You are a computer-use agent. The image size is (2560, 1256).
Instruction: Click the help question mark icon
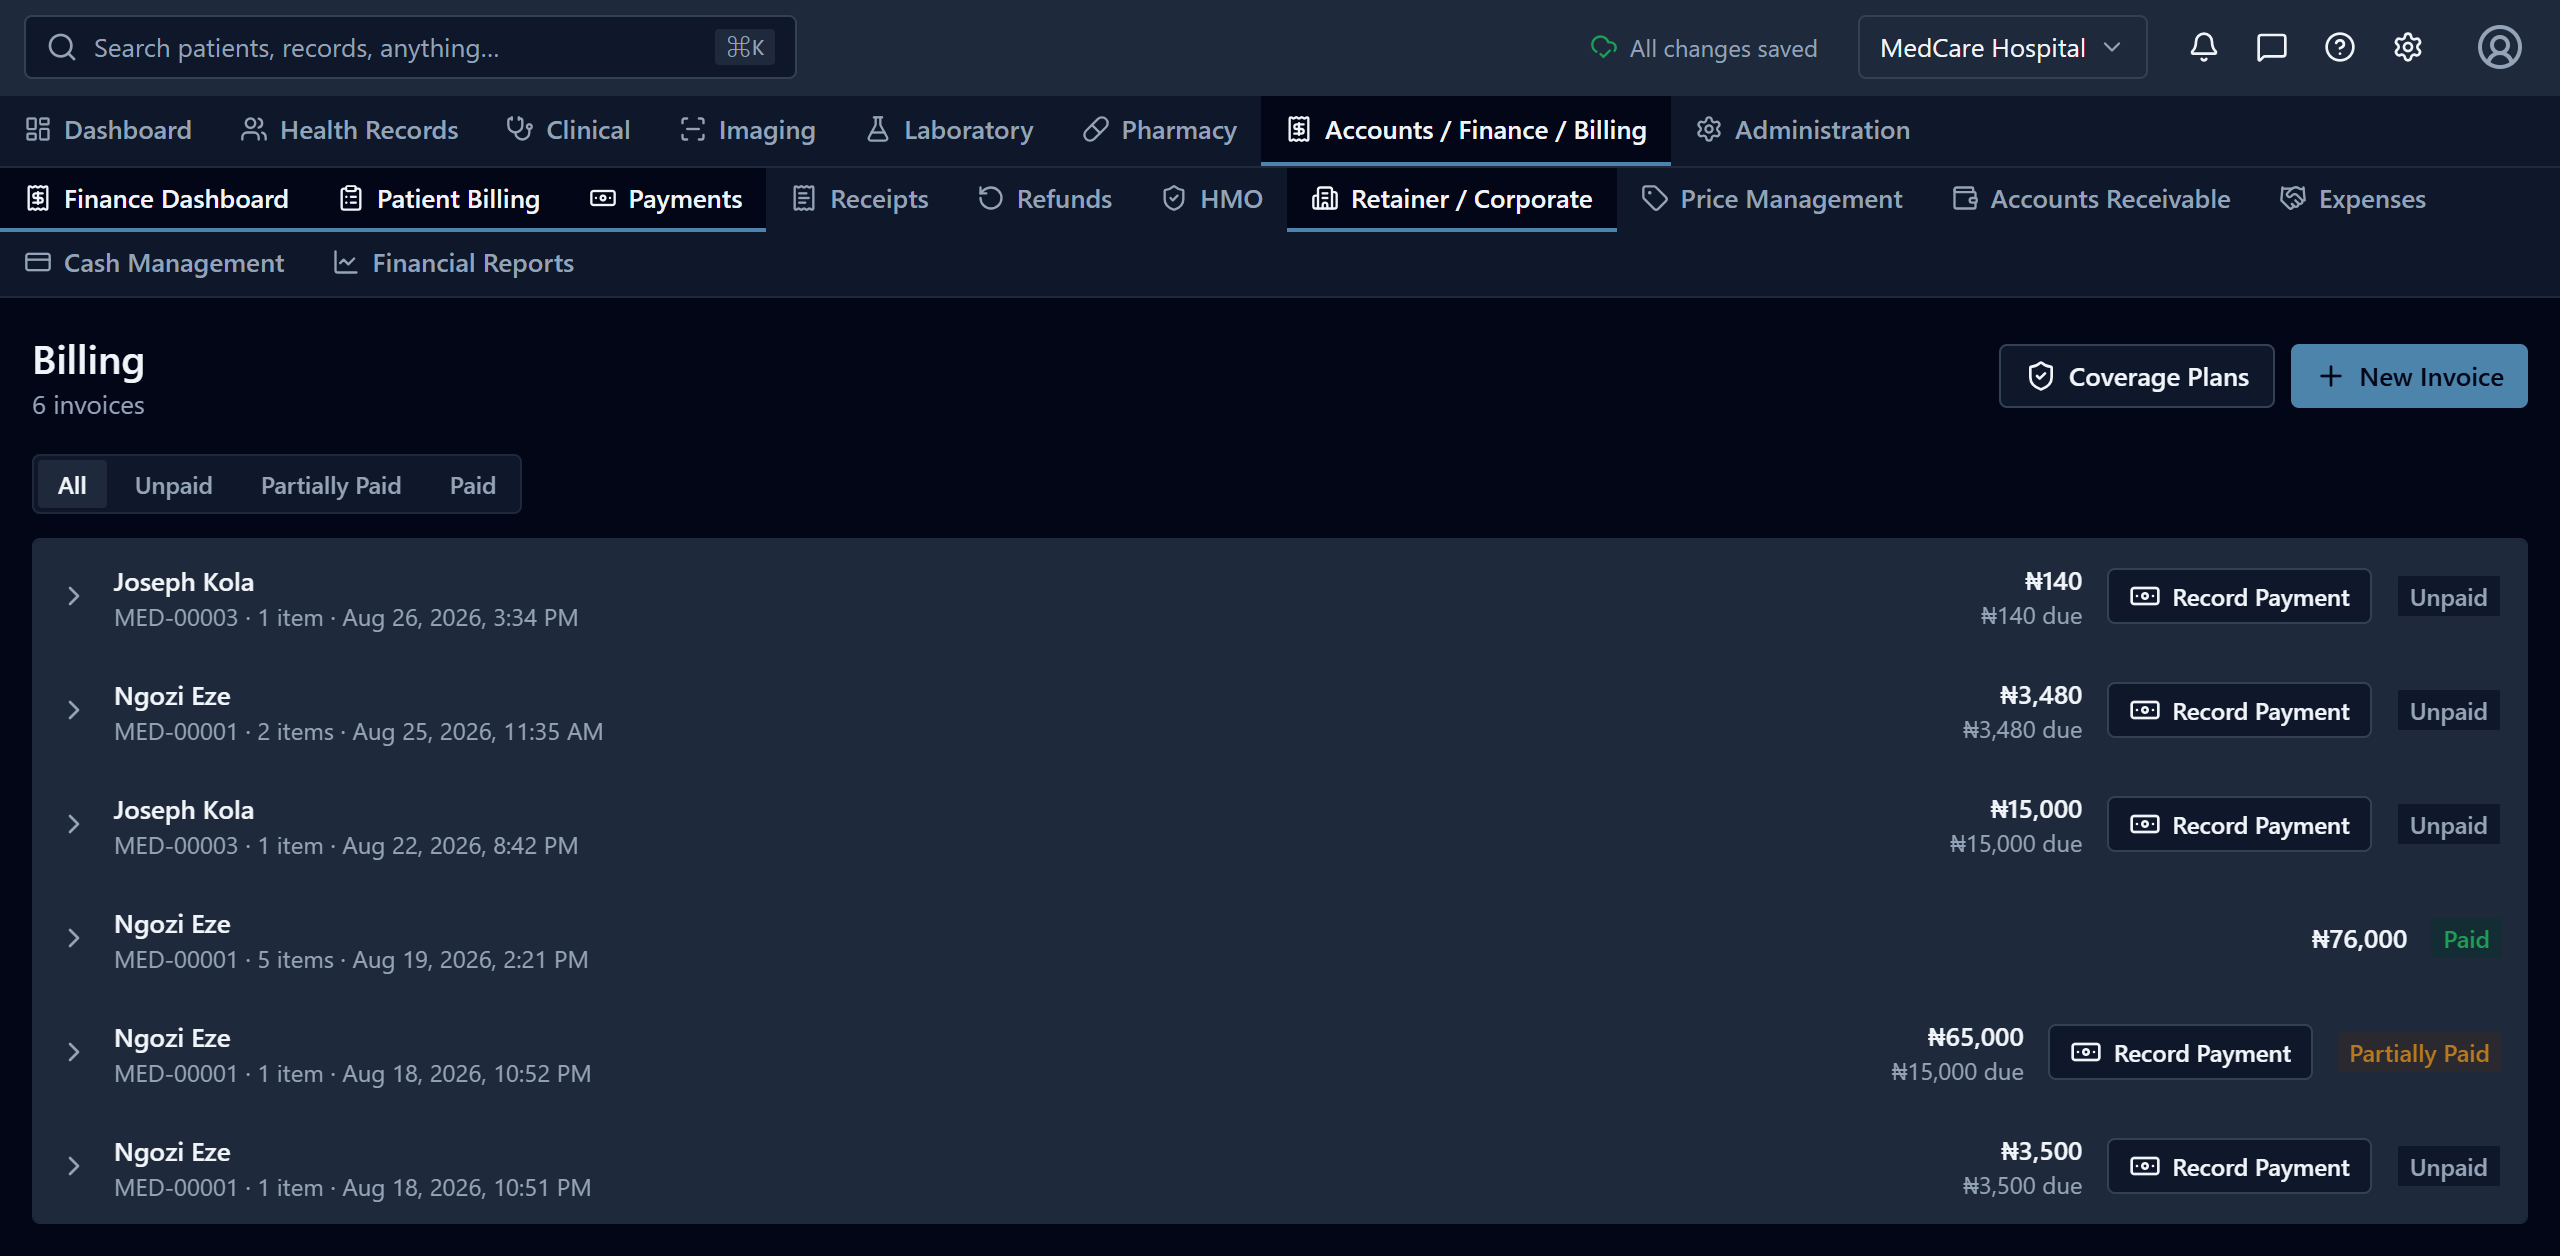click(2339, 47)
